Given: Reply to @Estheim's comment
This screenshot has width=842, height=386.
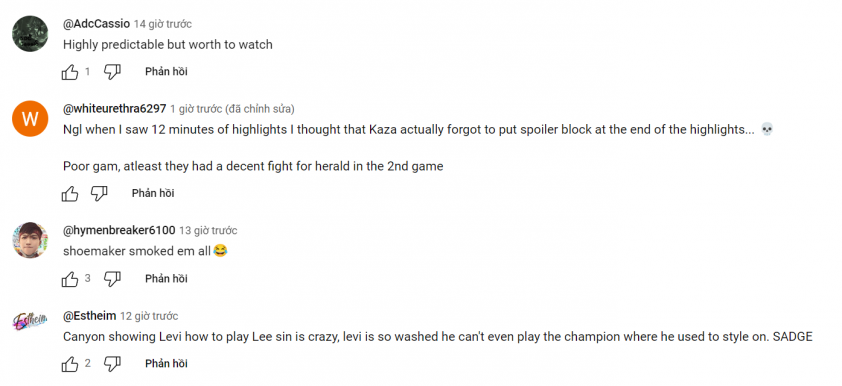Looking at the screenshot, I should [166, 365].
